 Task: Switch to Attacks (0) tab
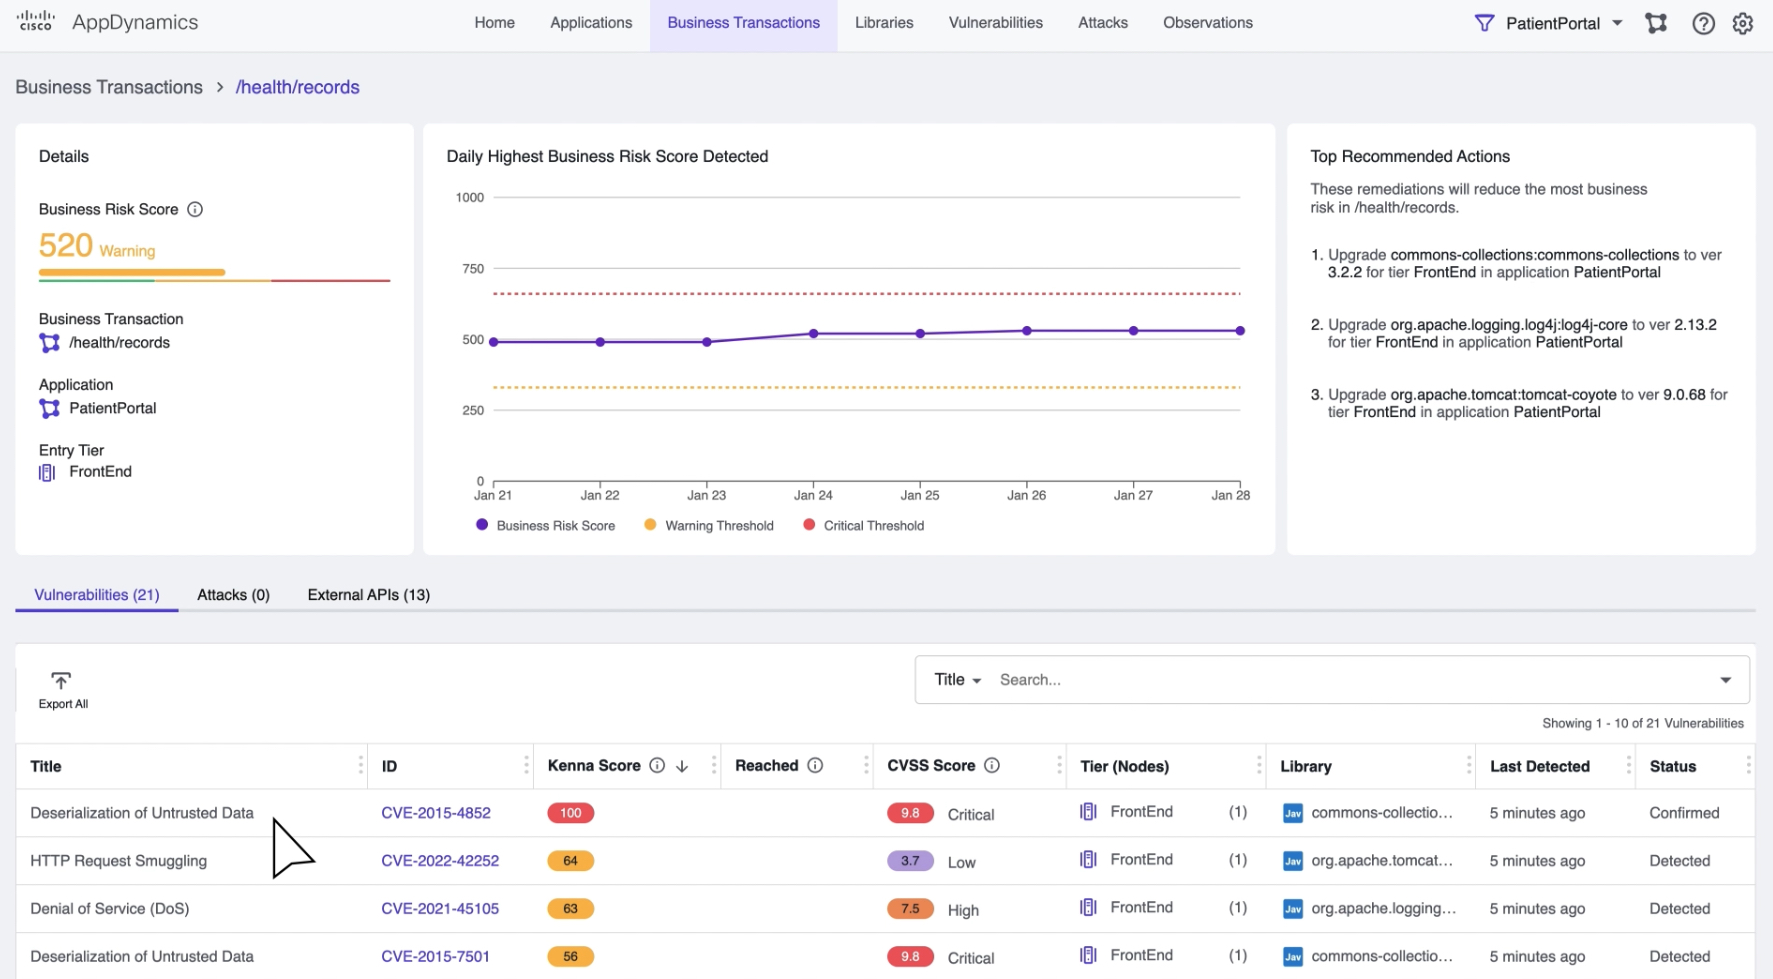(x=233, y=595)
